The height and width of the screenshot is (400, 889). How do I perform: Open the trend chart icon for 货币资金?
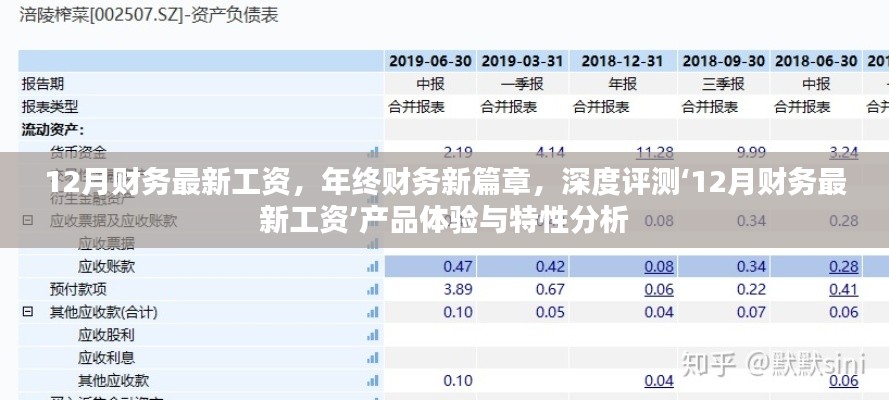pos(373,152)
